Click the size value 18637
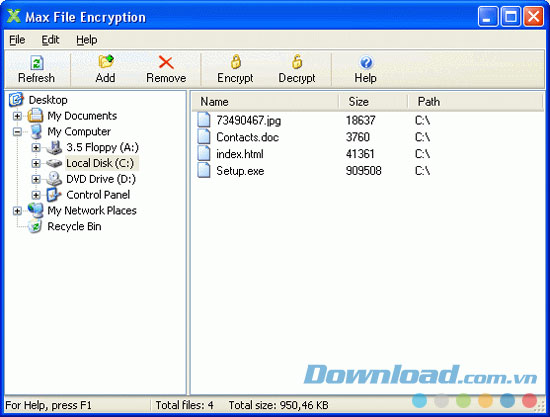 coord(361,120)
